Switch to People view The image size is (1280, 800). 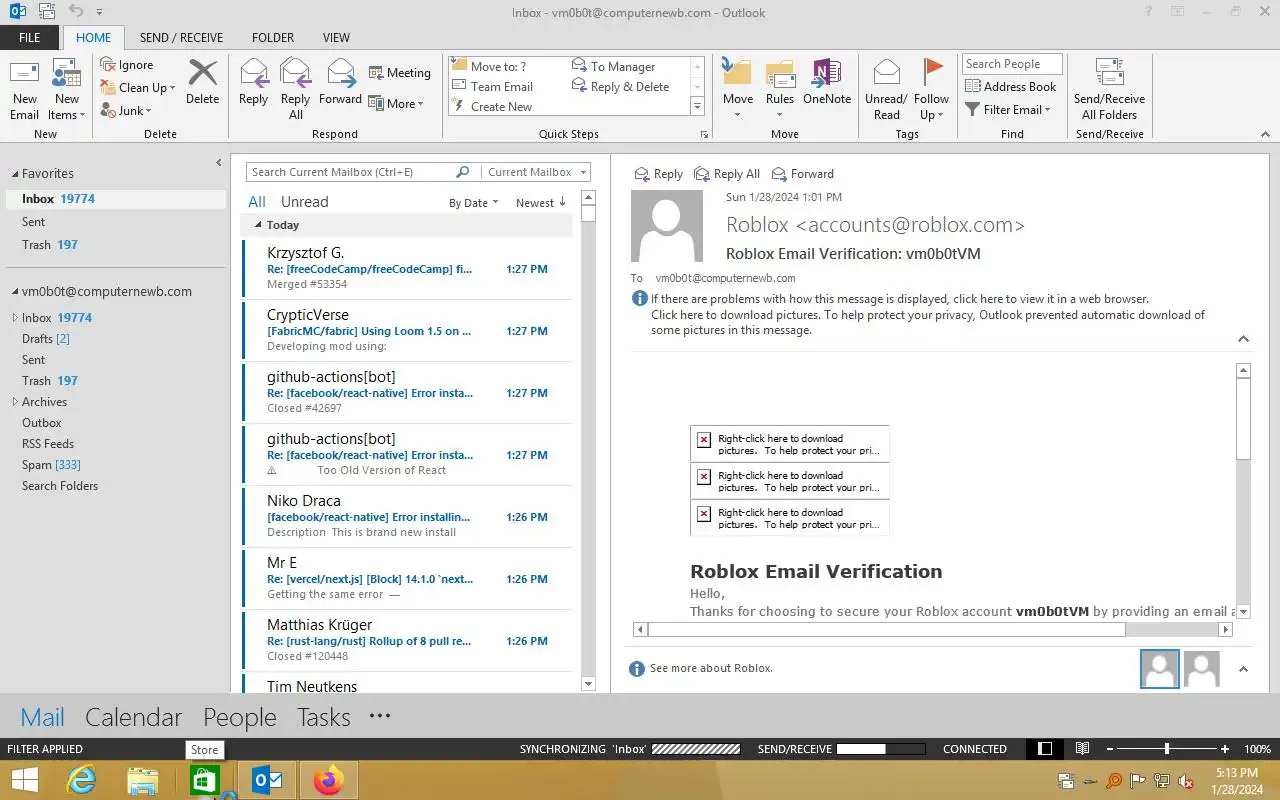pyautogui.click(x=239, y=717)
